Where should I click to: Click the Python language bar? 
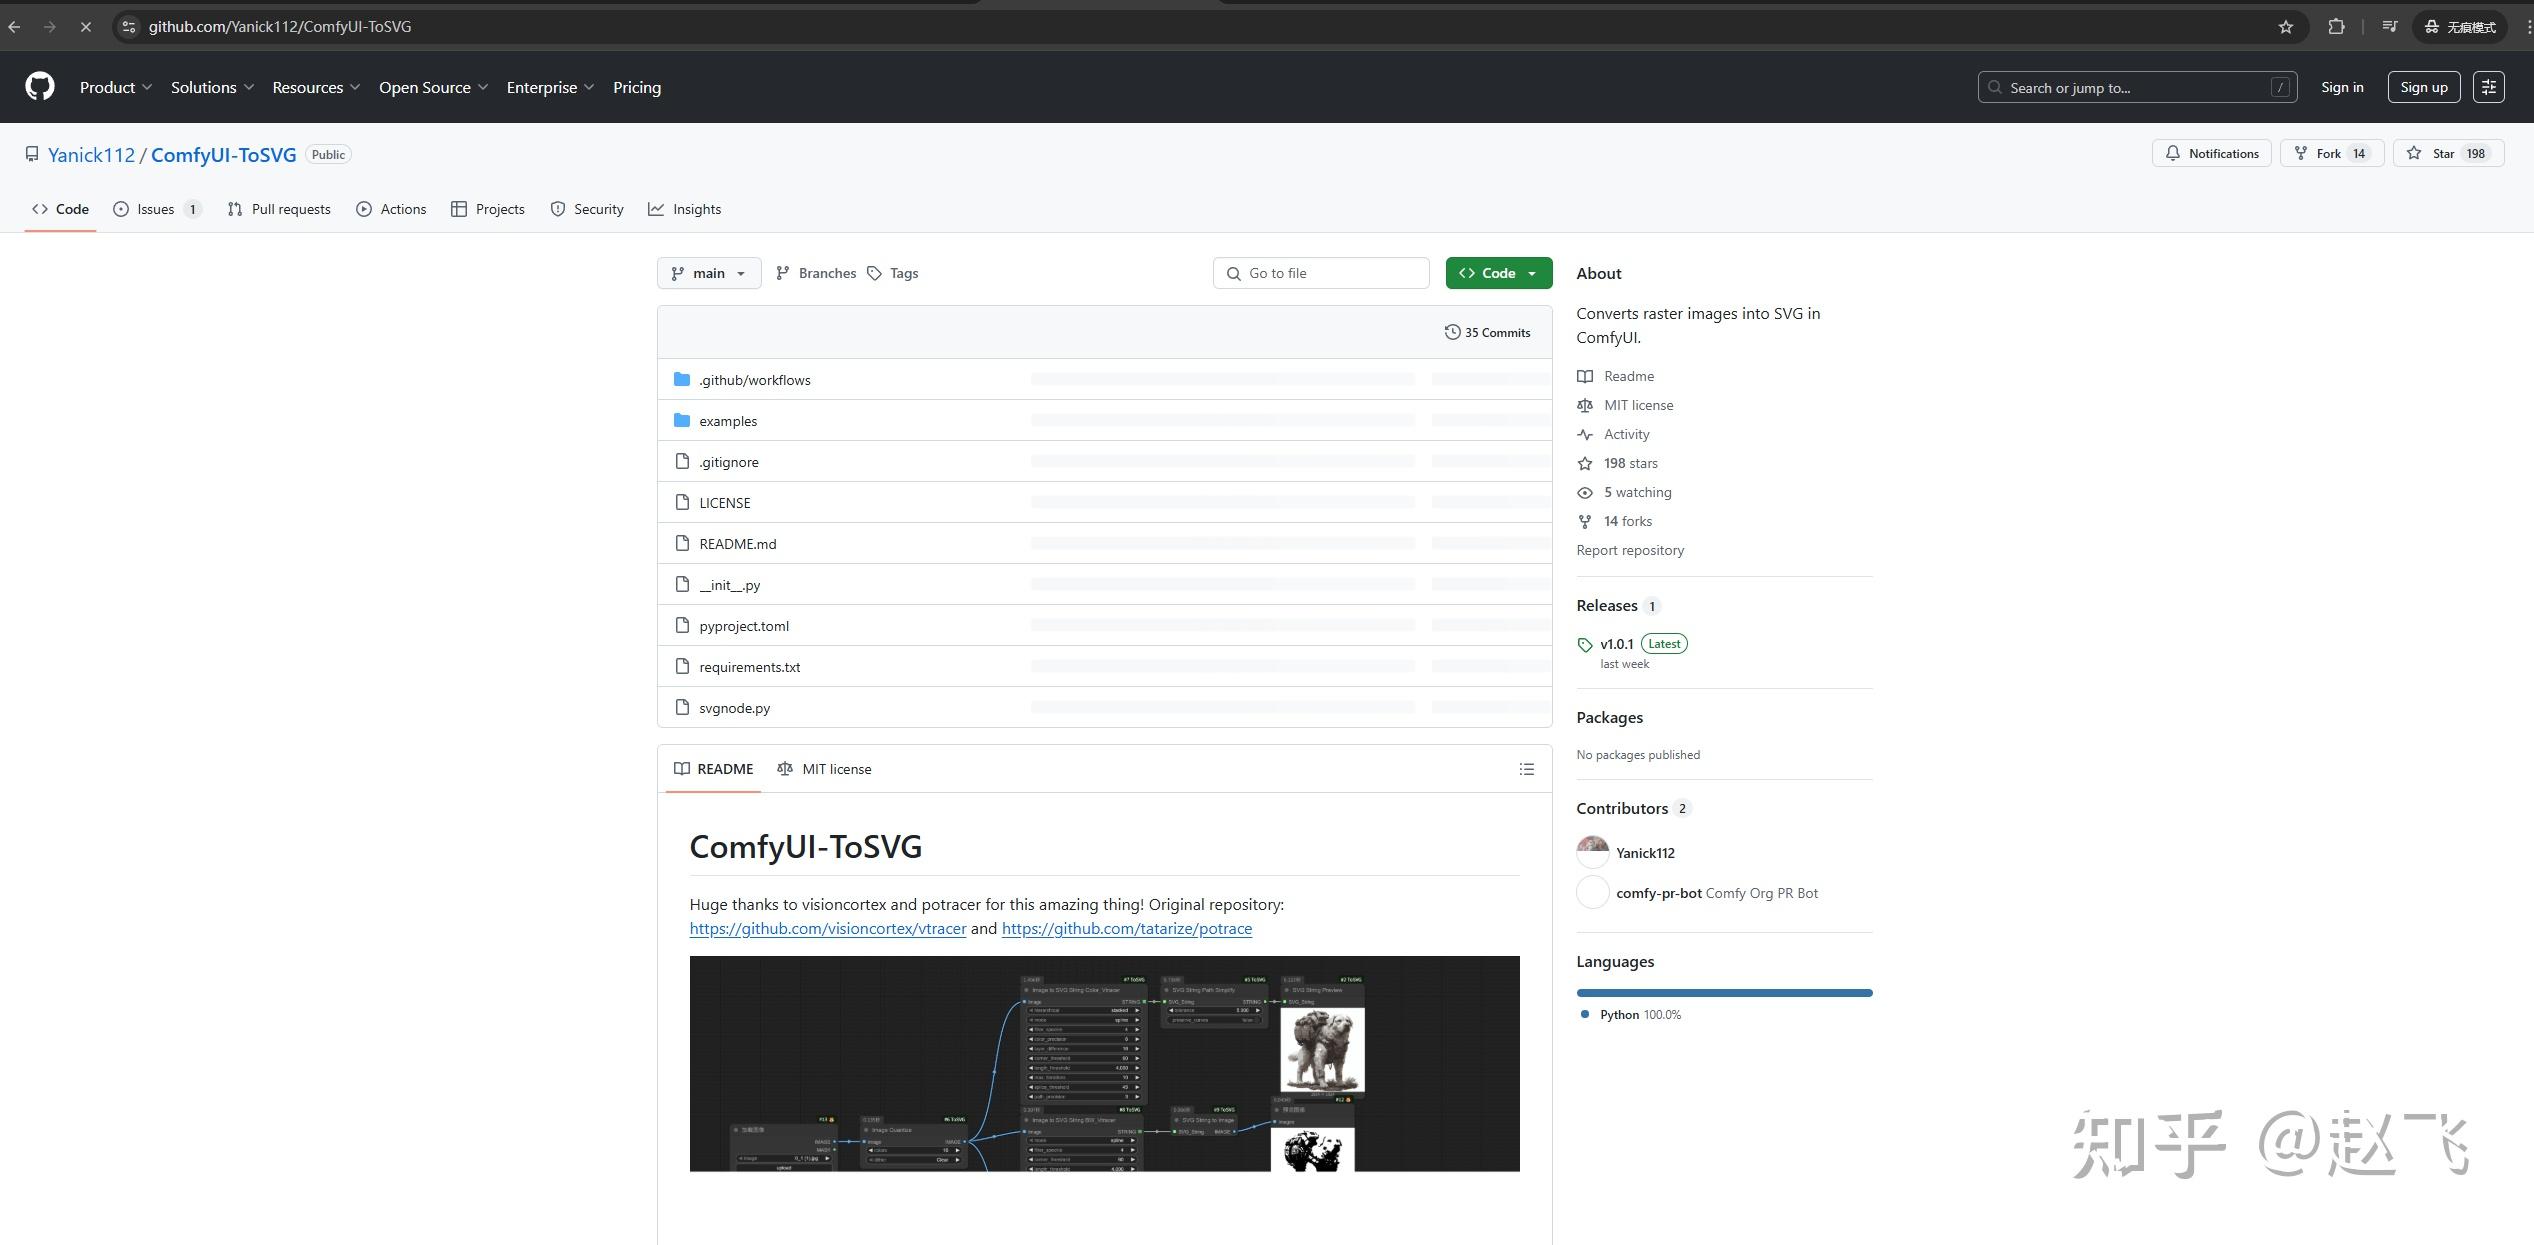1724,993
